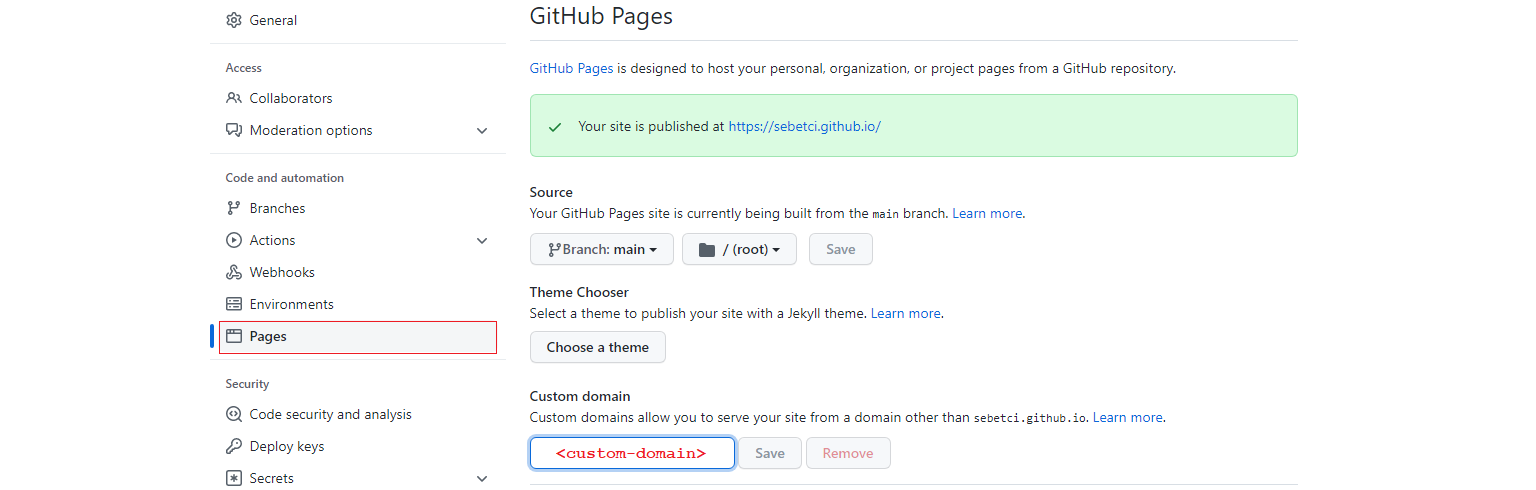Click the Custom domain heading
Screen dimensions: 1536x490
coord(580,396)
